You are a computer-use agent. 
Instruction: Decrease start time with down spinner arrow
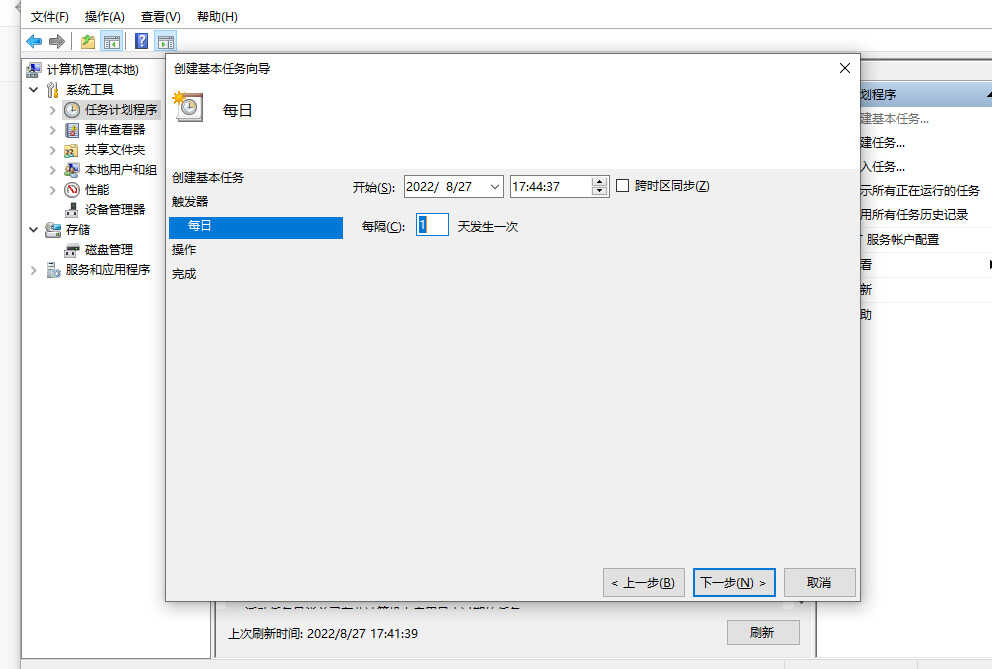point(599,191)
